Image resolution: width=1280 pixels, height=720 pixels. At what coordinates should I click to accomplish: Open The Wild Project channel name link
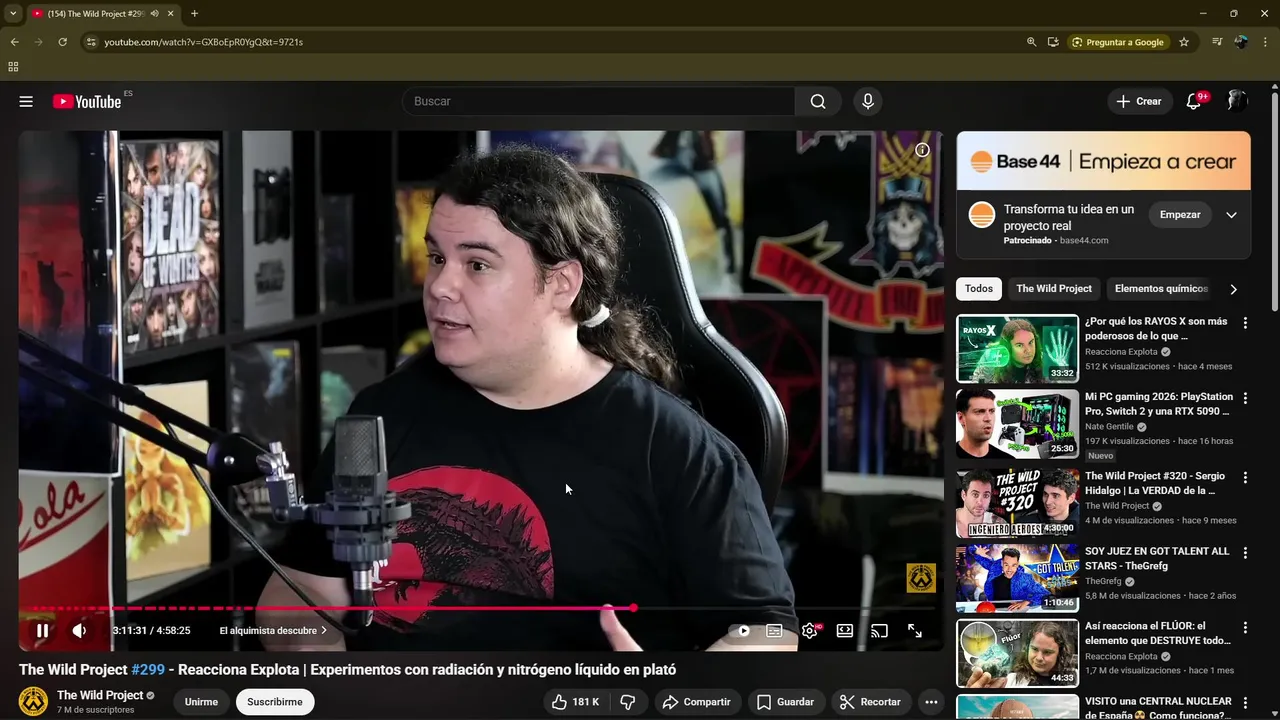click(x=100, y=695)
